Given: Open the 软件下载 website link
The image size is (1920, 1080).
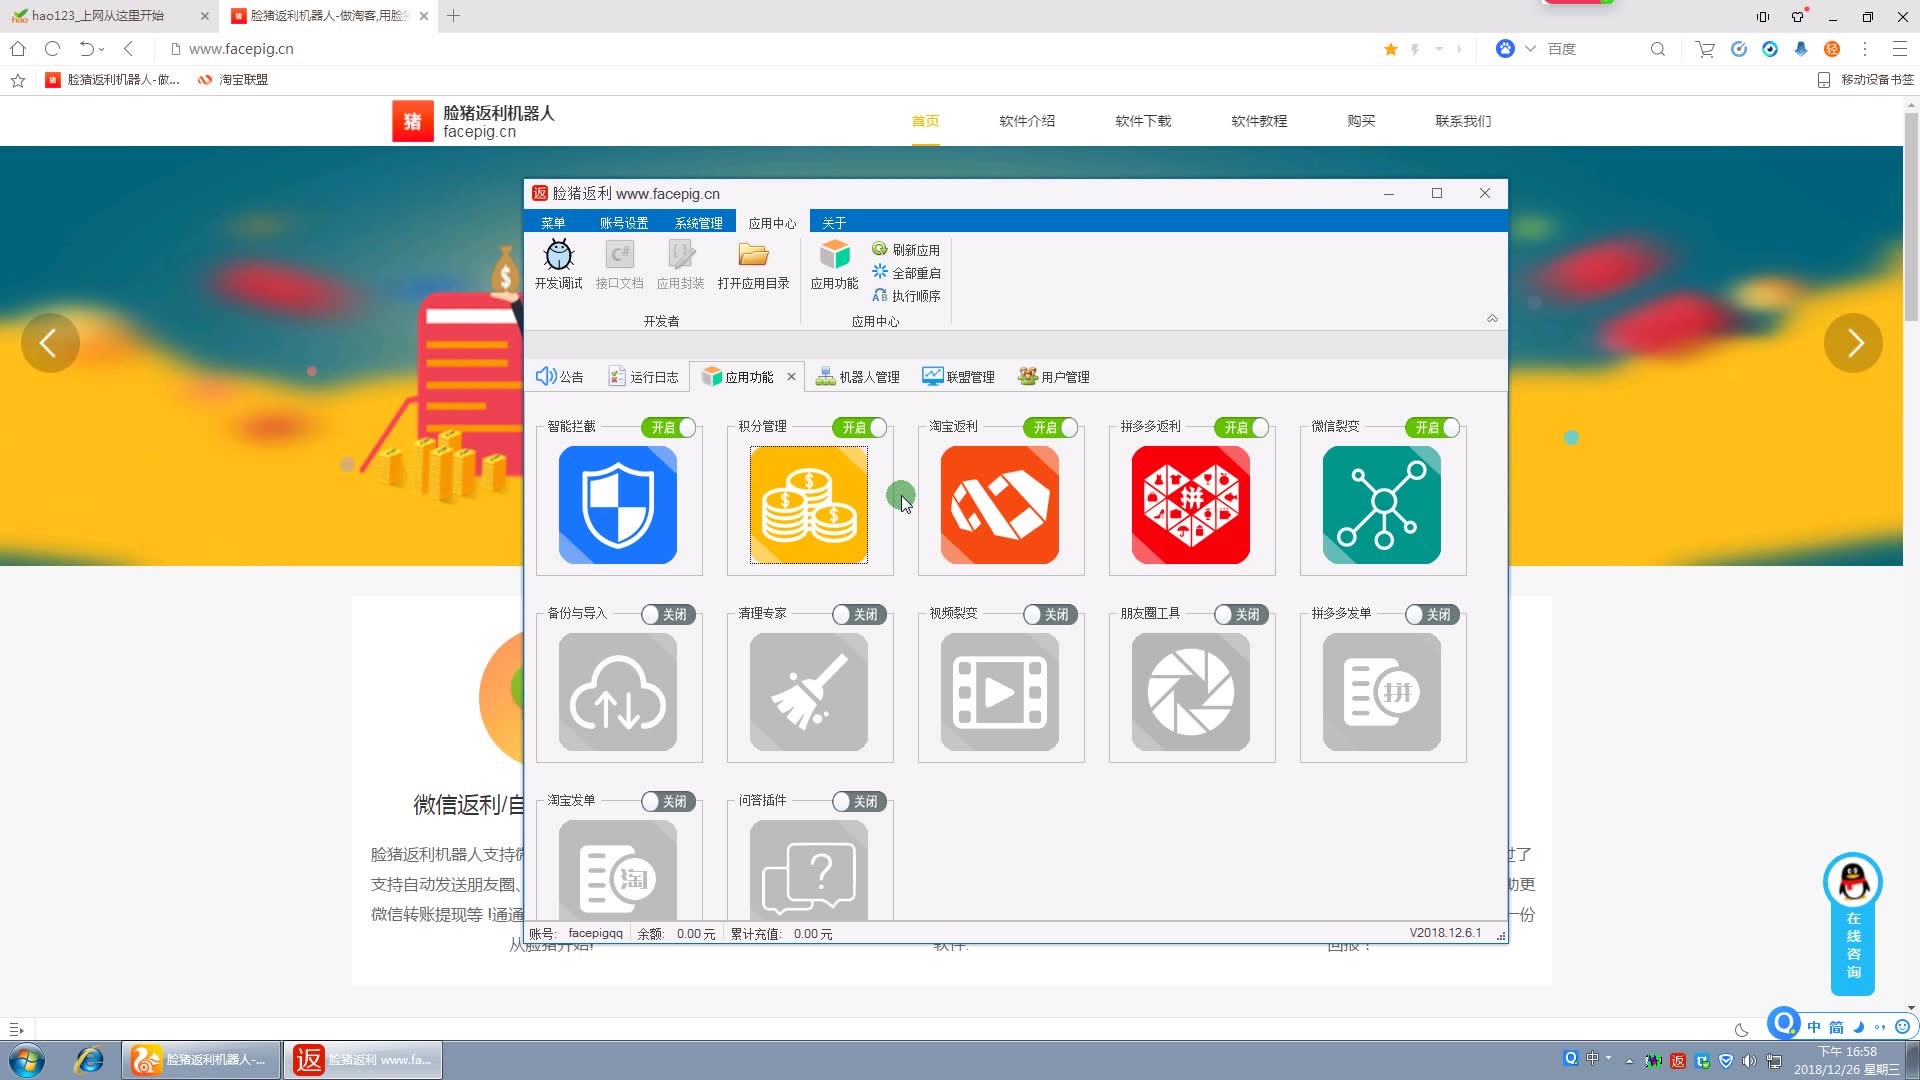Looking at the screenshot, I should click(x=1143, y=121).
